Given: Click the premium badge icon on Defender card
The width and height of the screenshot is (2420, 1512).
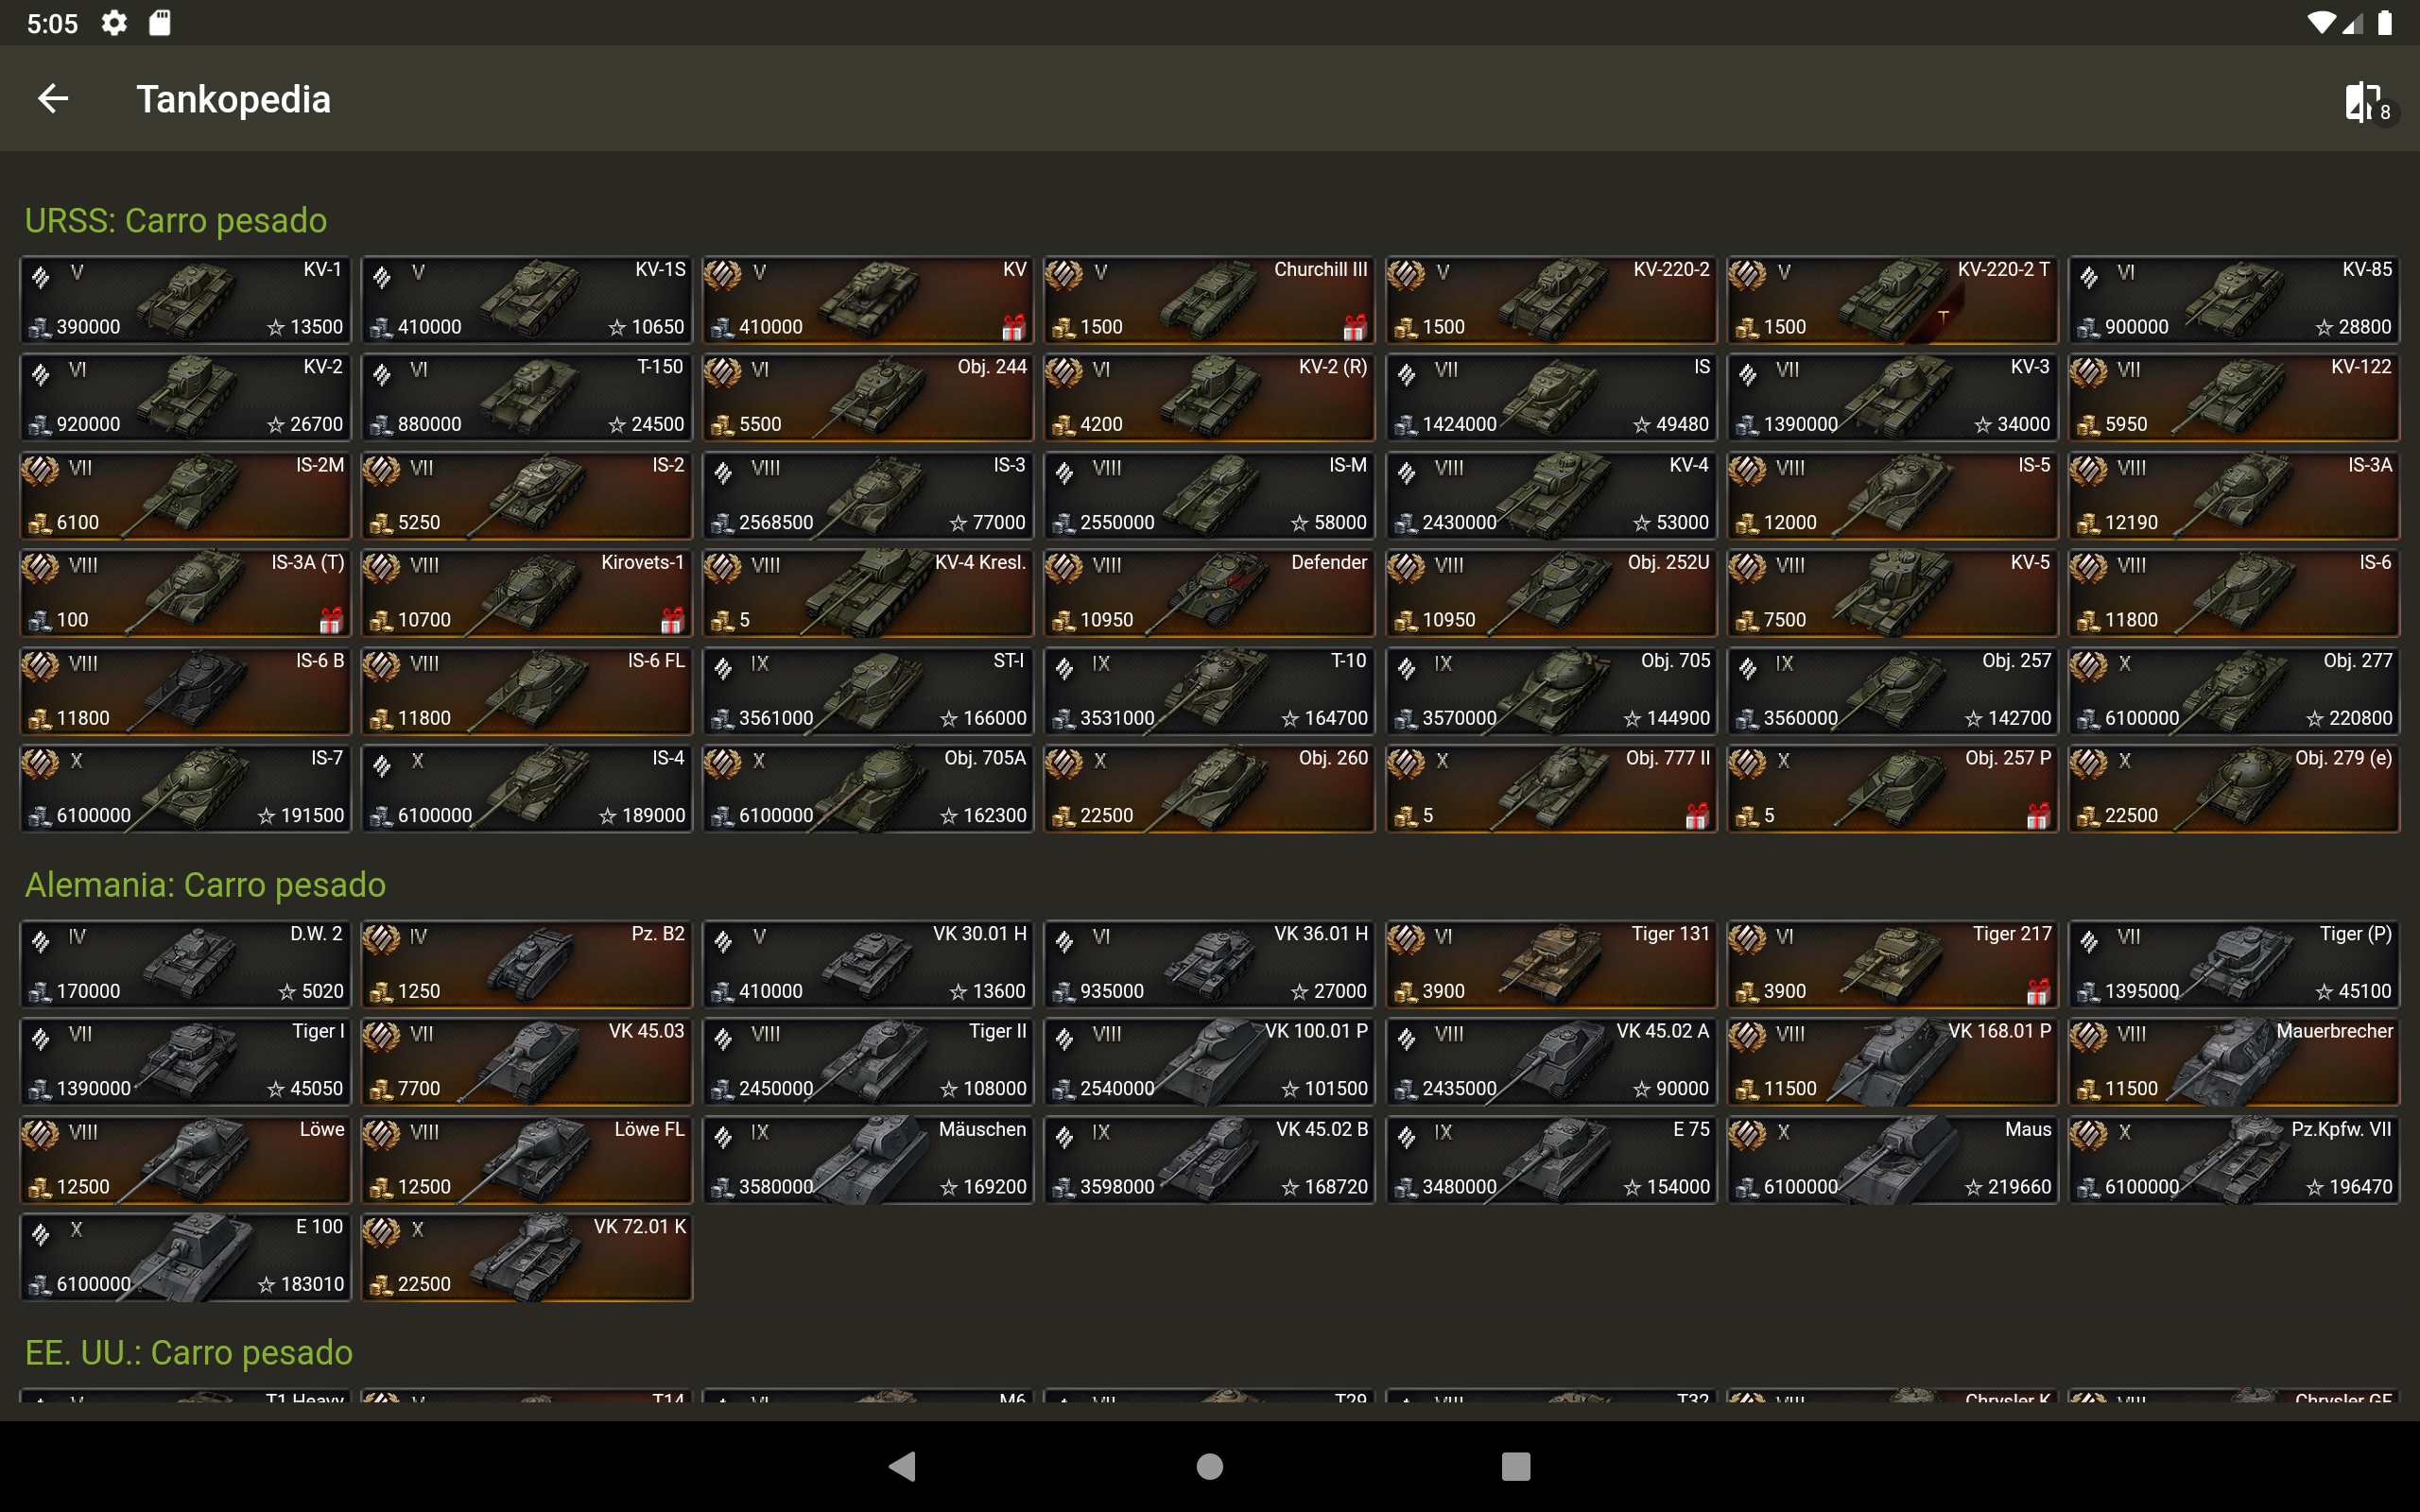Looking at the screenshot, I should coord(1064,567).
